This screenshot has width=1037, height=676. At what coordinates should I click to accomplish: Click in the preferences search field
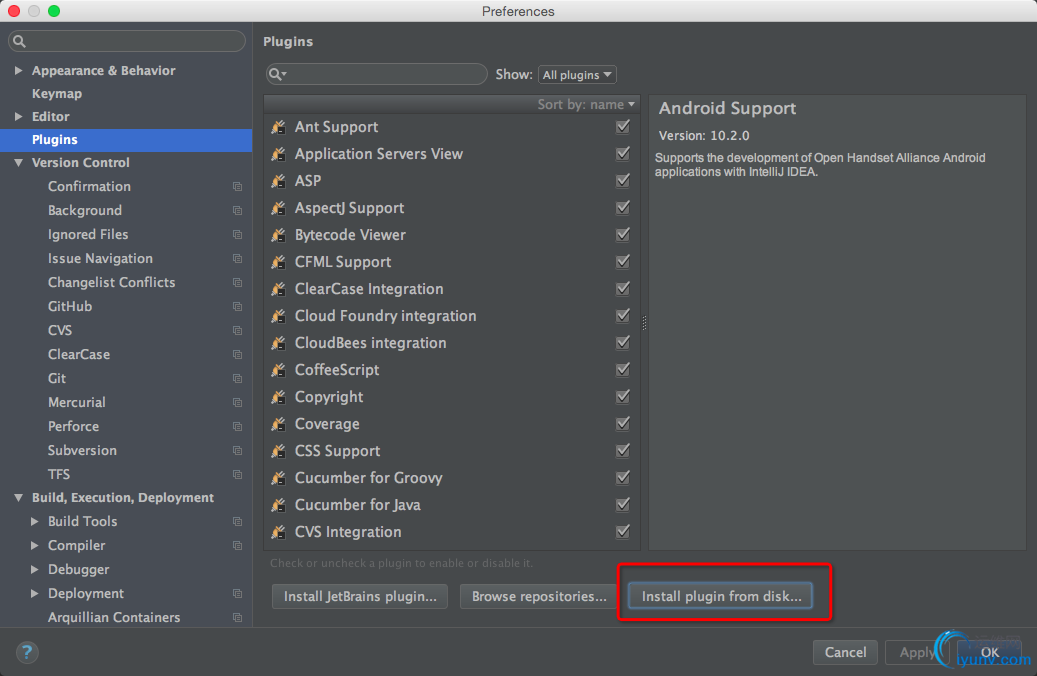tap(126, 41)
